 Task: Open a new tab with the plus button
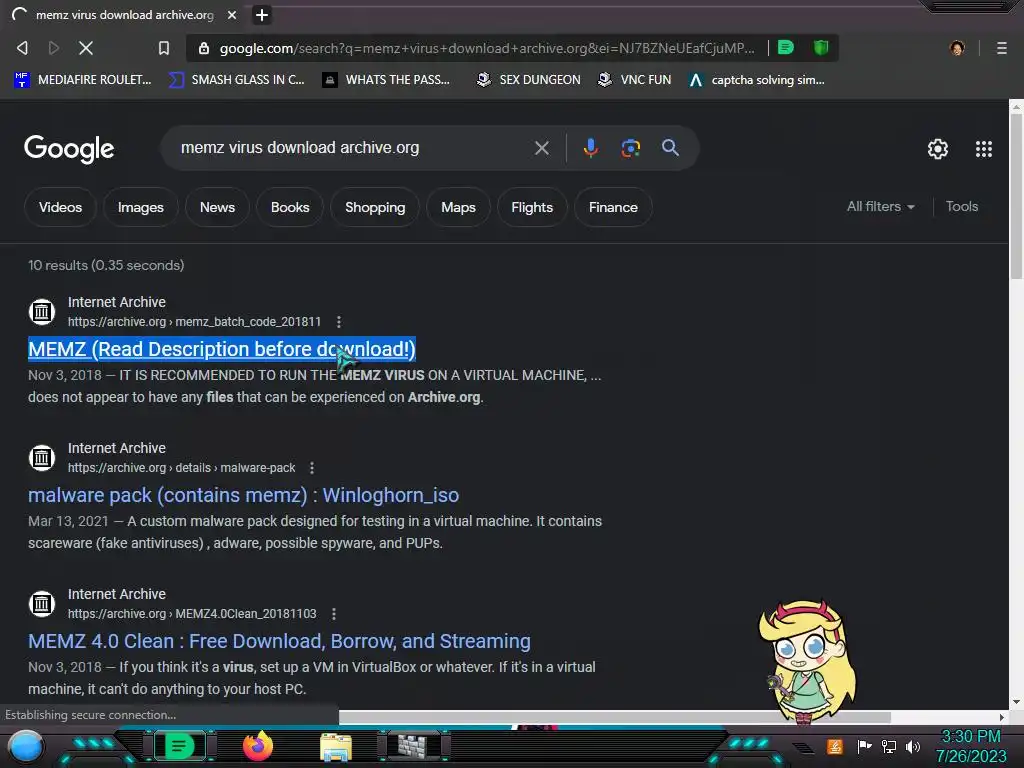(262, 15)
